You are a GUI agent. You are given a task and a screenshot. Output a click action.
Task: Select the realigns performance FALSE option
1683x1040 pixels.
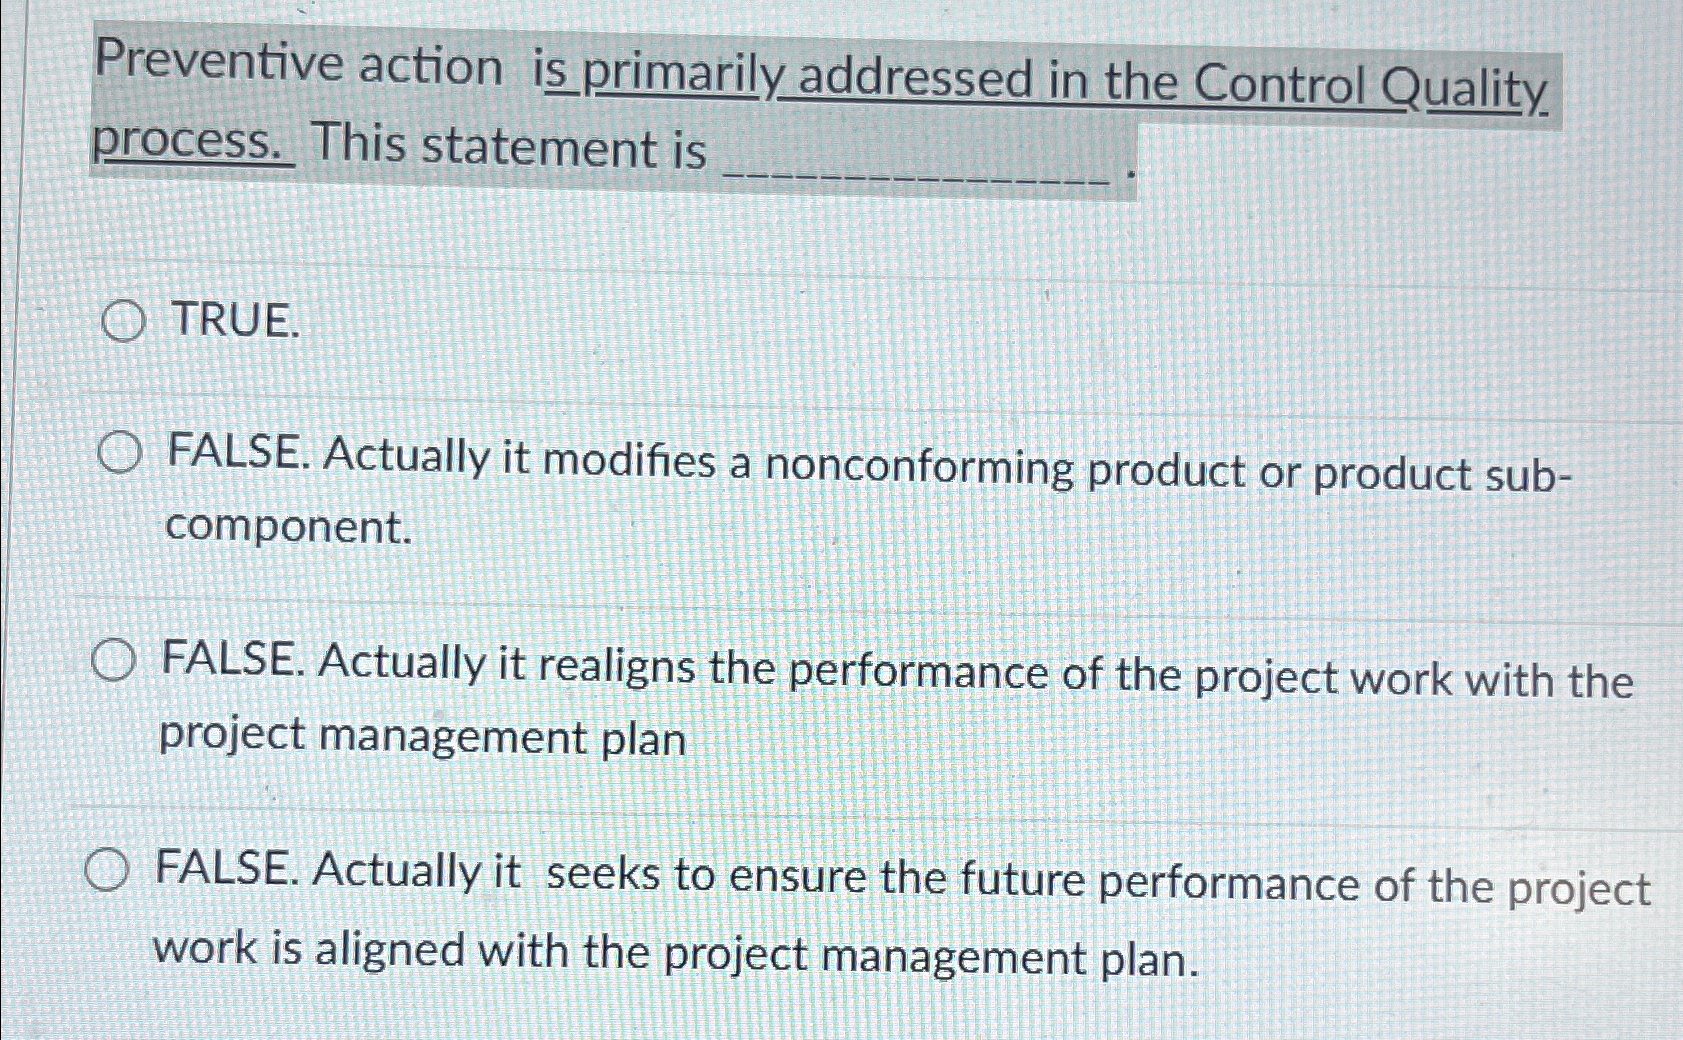(113, 660)
